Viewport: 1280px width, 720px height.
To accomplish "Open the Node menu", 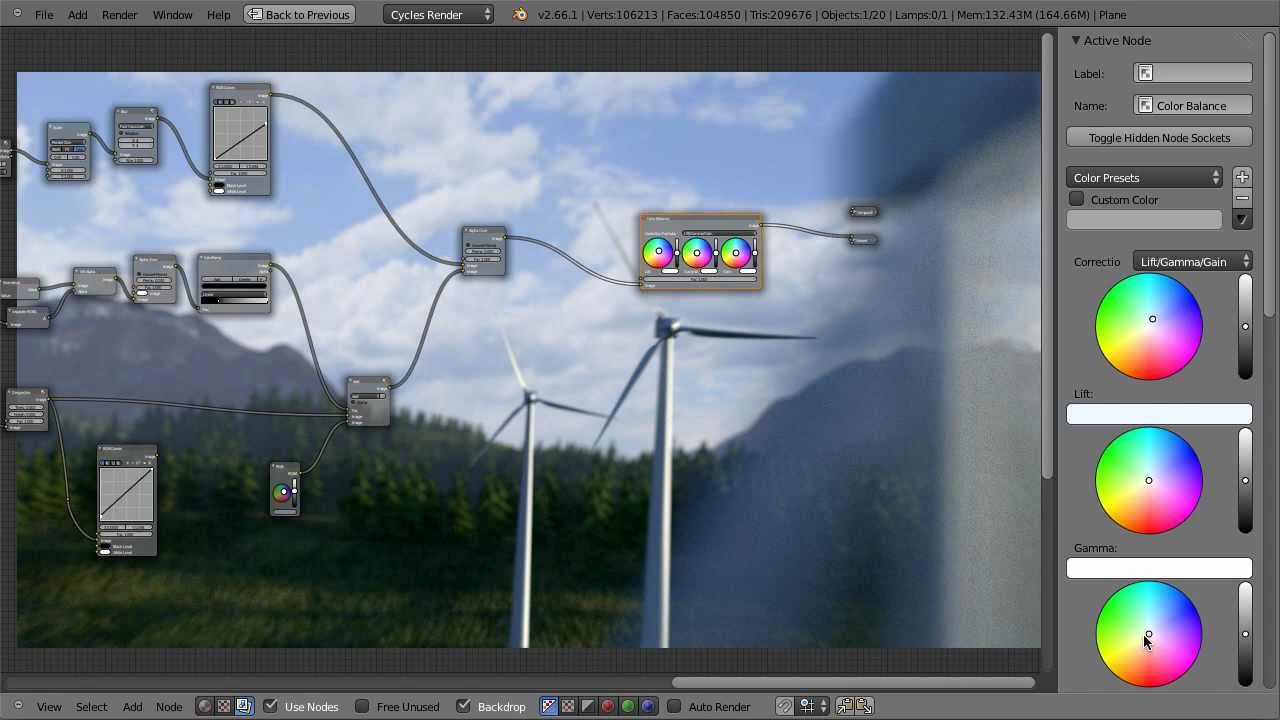I will [x=169, y=706].
